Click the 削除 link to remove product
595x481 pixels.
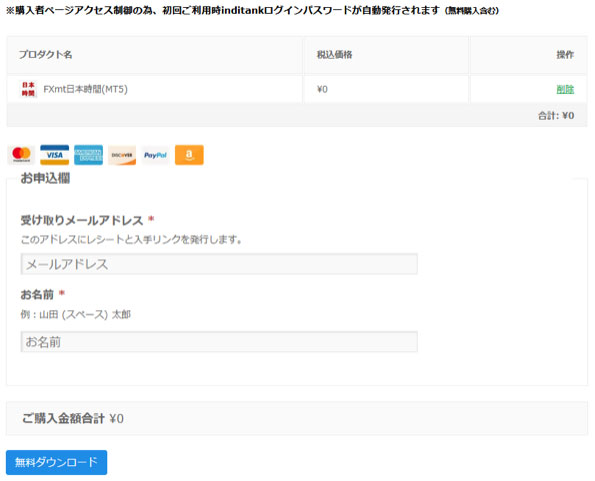tap(565, 89)
